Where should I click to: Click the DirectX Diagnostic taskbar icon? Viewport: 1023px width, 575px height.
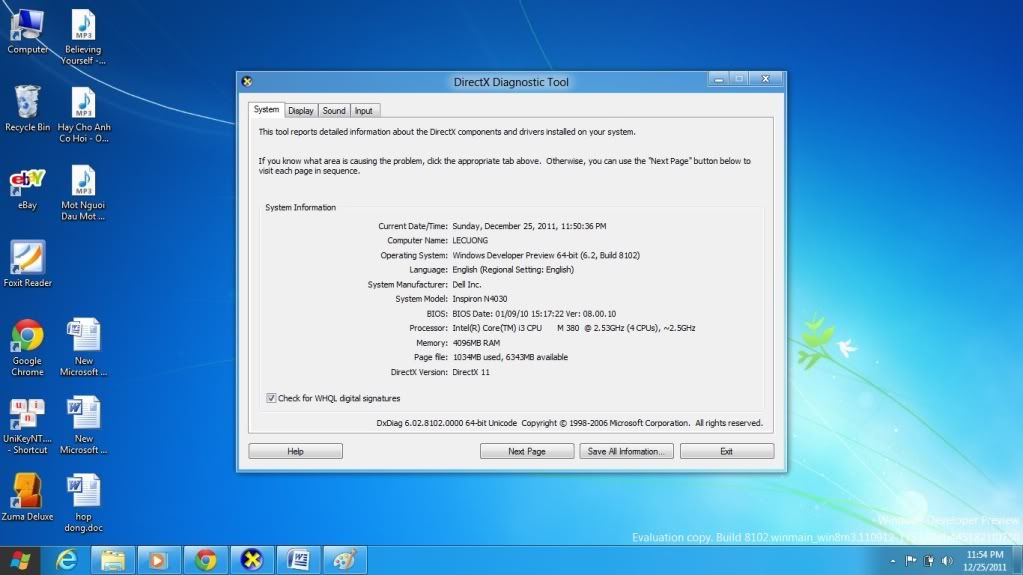[252, 560]
